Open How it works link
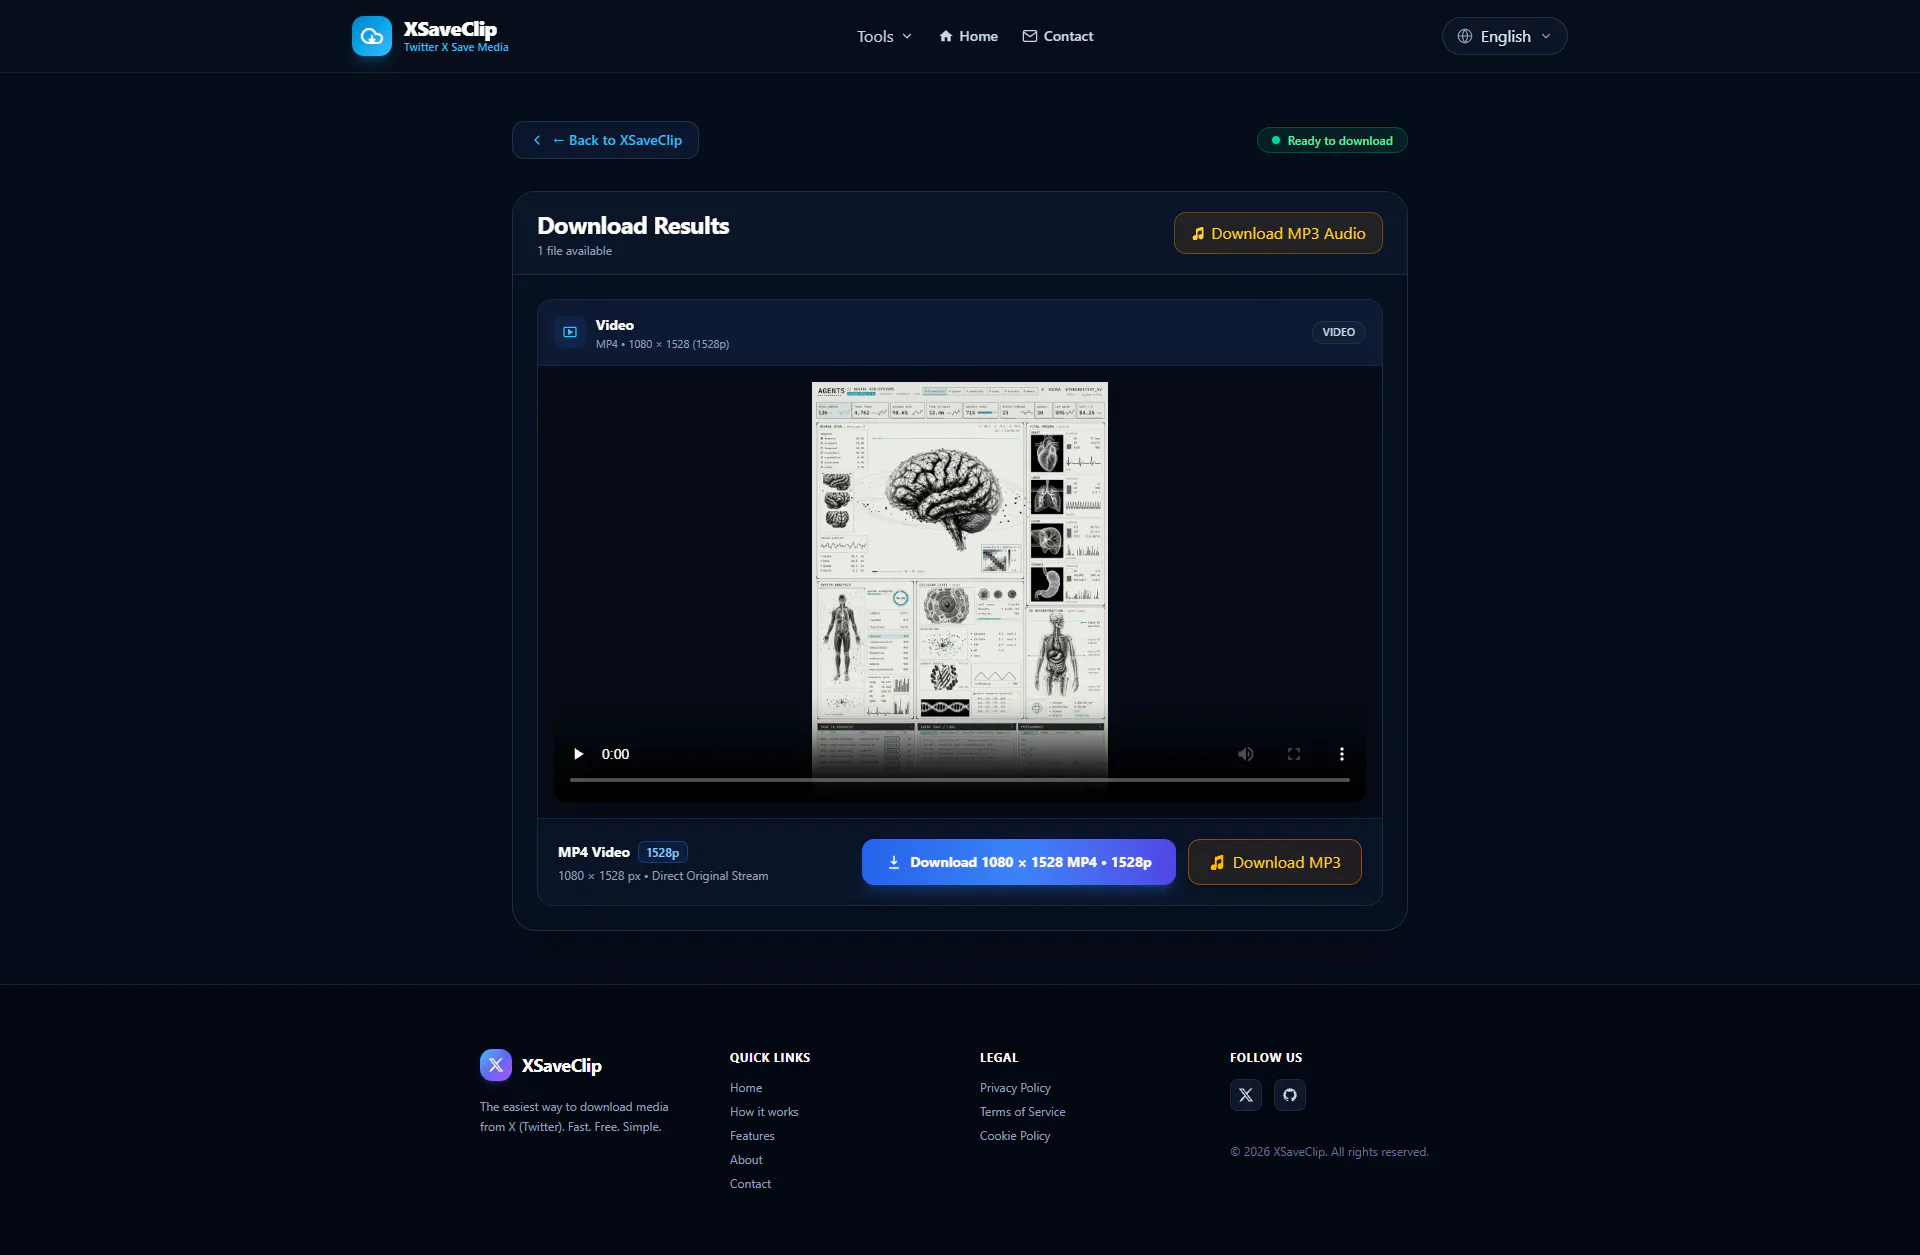 click(764, 1112)
